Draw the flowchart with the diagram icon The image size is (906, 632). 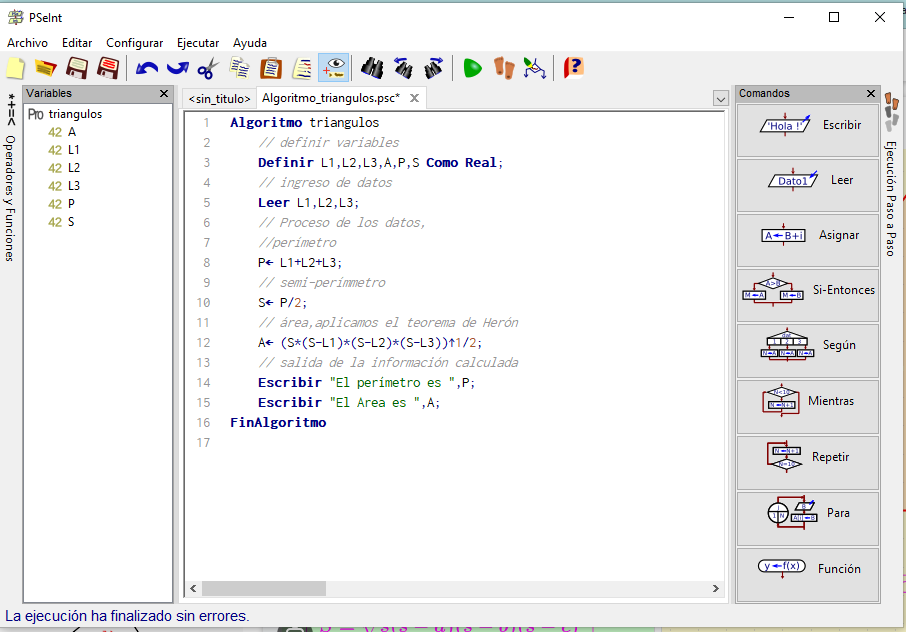click(534, 68)
